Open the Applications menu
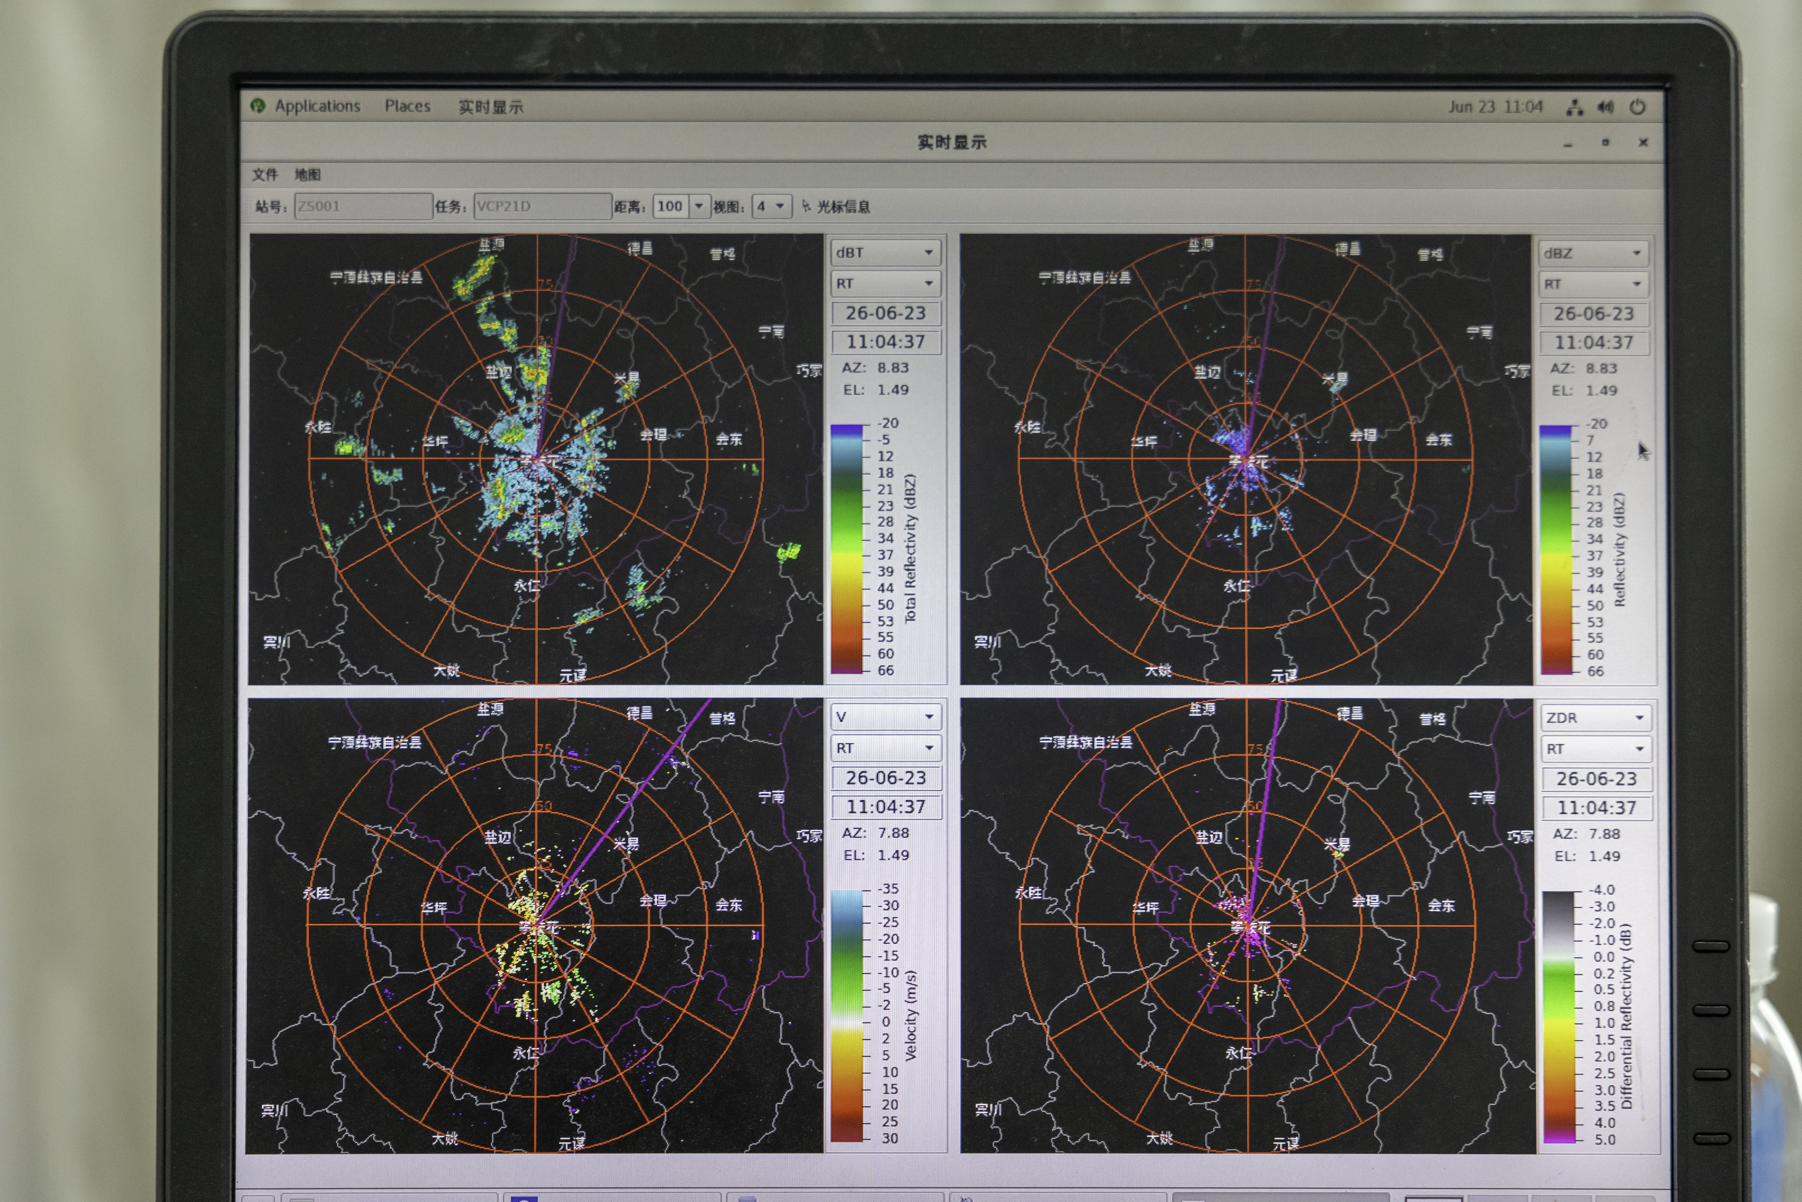Screen dimensions: 1802x1202 pos(317,106)
